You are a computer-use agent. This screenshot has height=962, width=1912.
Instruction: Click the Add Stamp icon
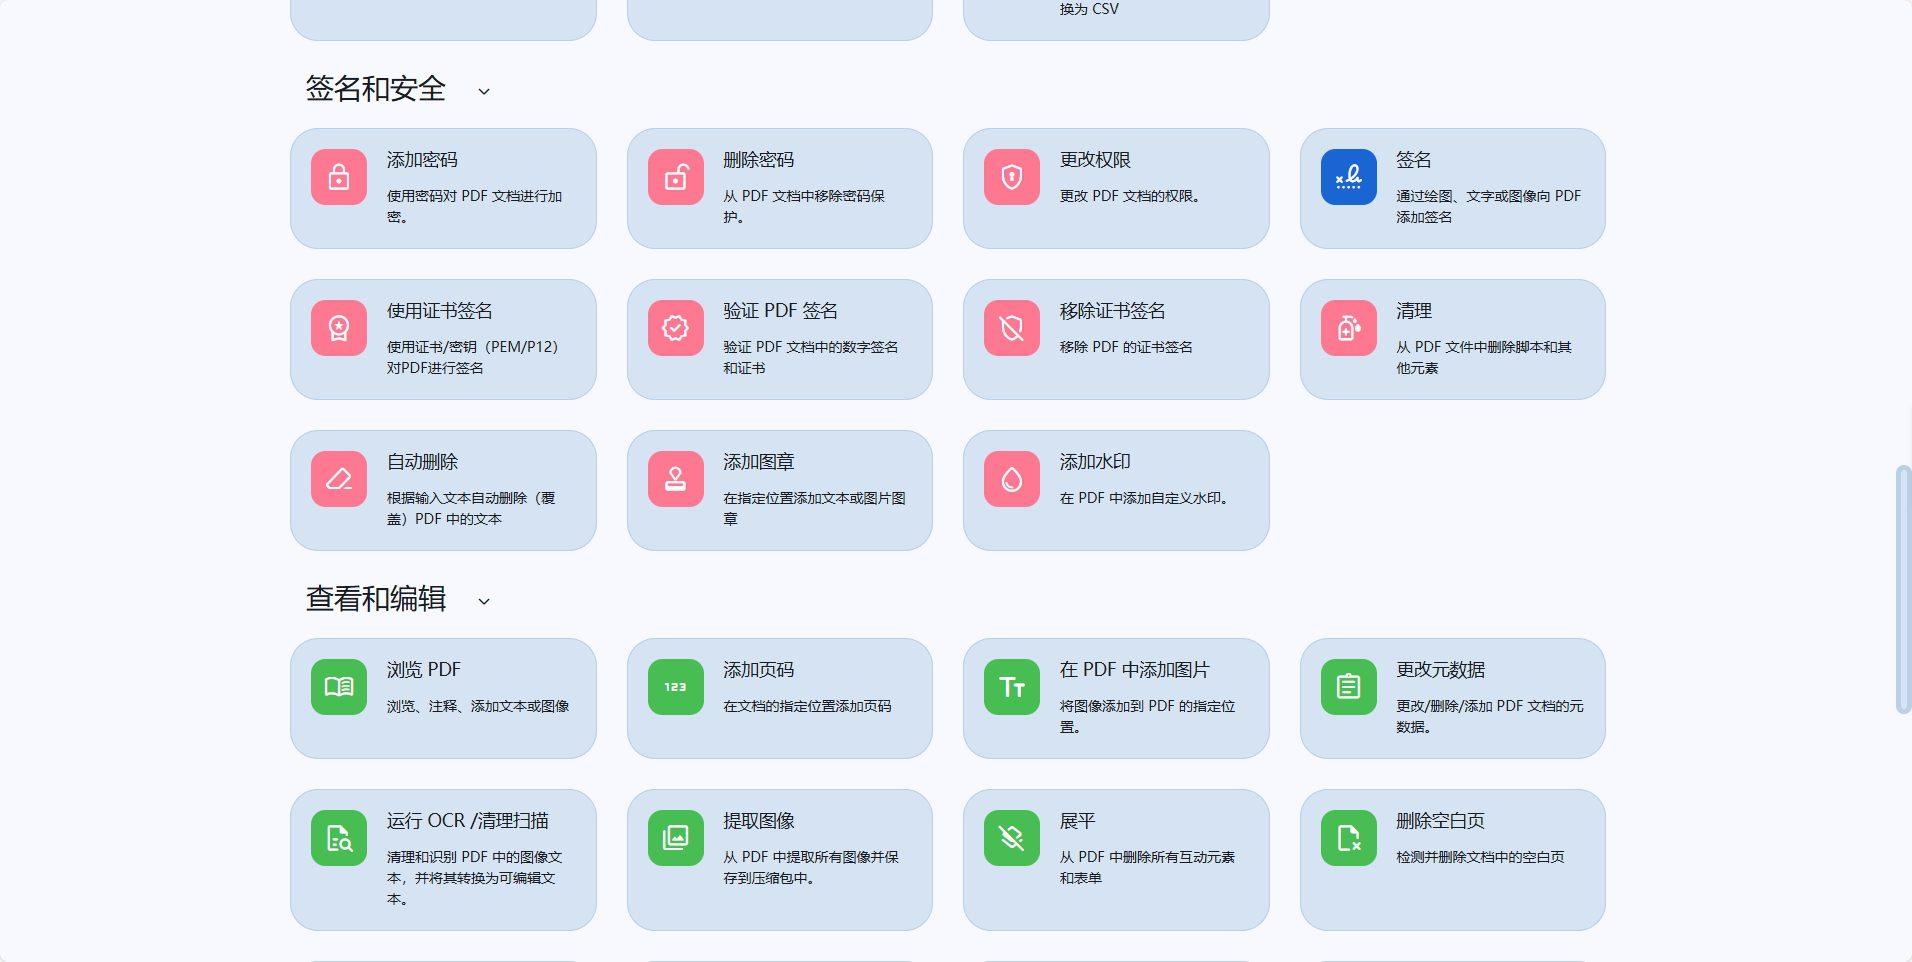[x=675, y=480]
